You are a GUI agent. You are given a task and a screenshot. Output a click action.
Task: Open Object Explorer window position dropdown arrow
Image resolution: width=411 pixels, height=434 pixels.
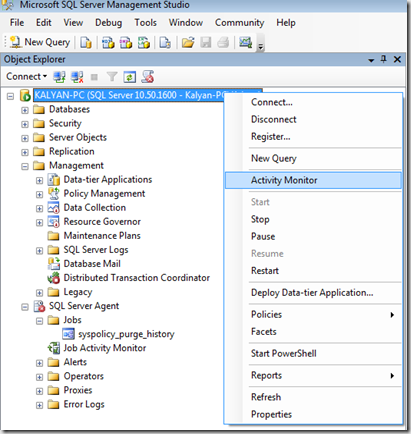pos(371,60)
